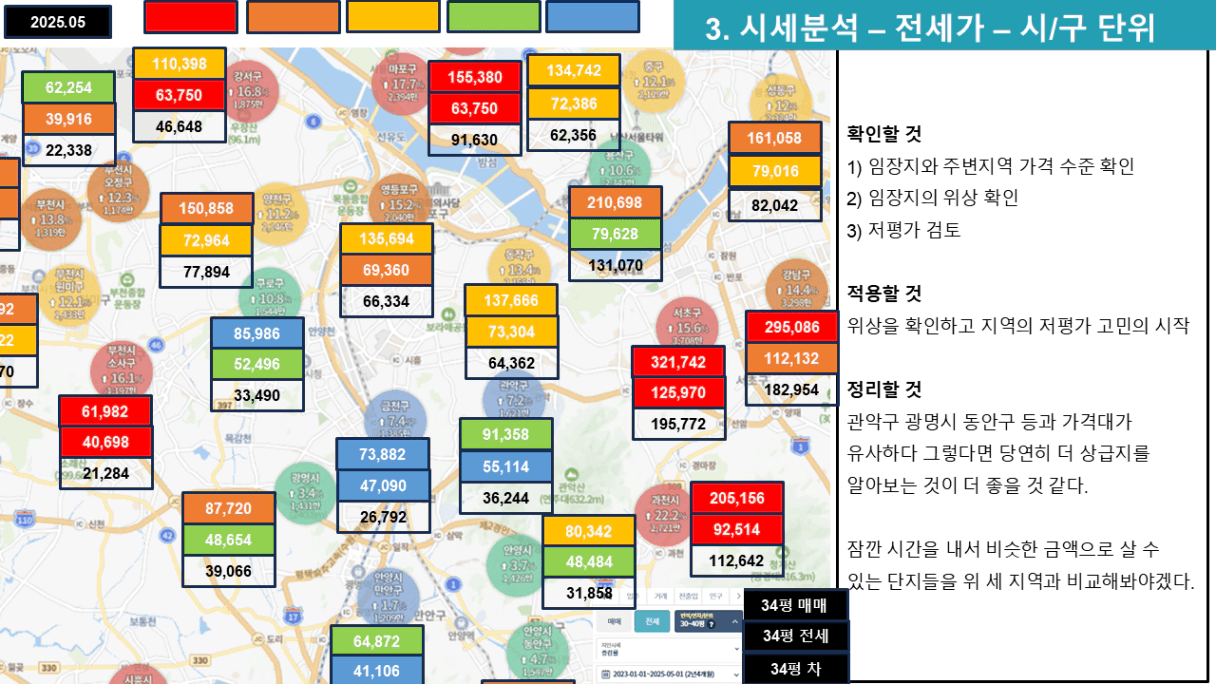Click the 61,982 red price box
This screenshot has width=1216, height=684.
coord(105,411)
